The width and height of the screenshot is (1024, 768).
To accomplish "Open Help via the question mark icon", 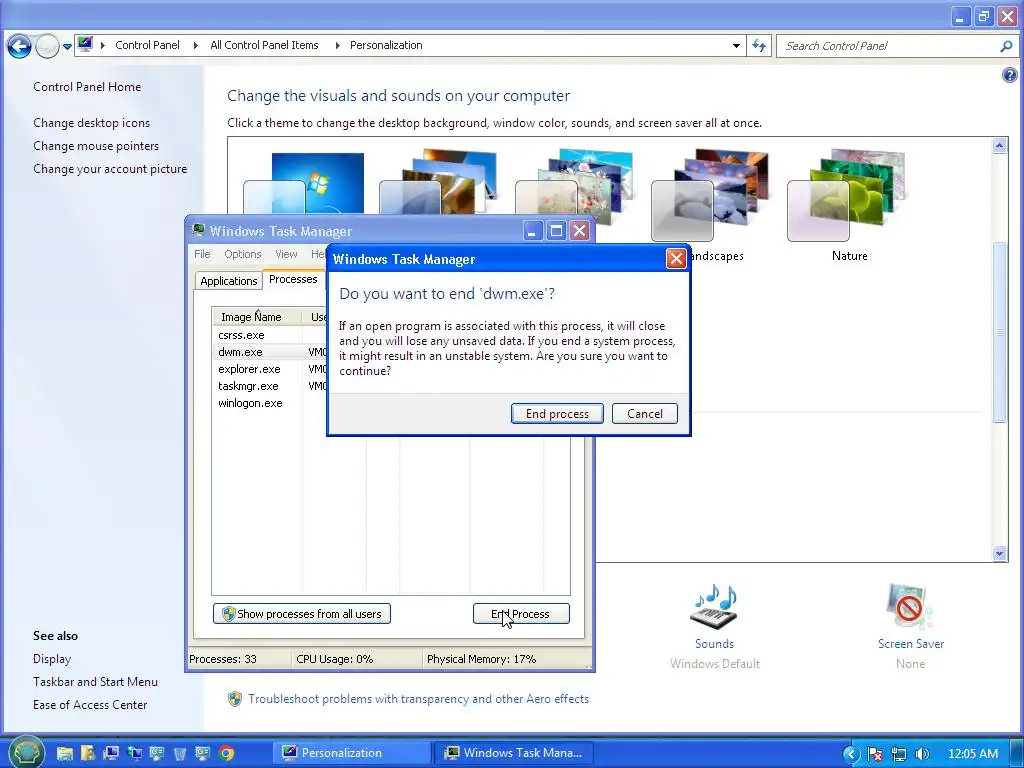I will click(x=1009, y=75).
